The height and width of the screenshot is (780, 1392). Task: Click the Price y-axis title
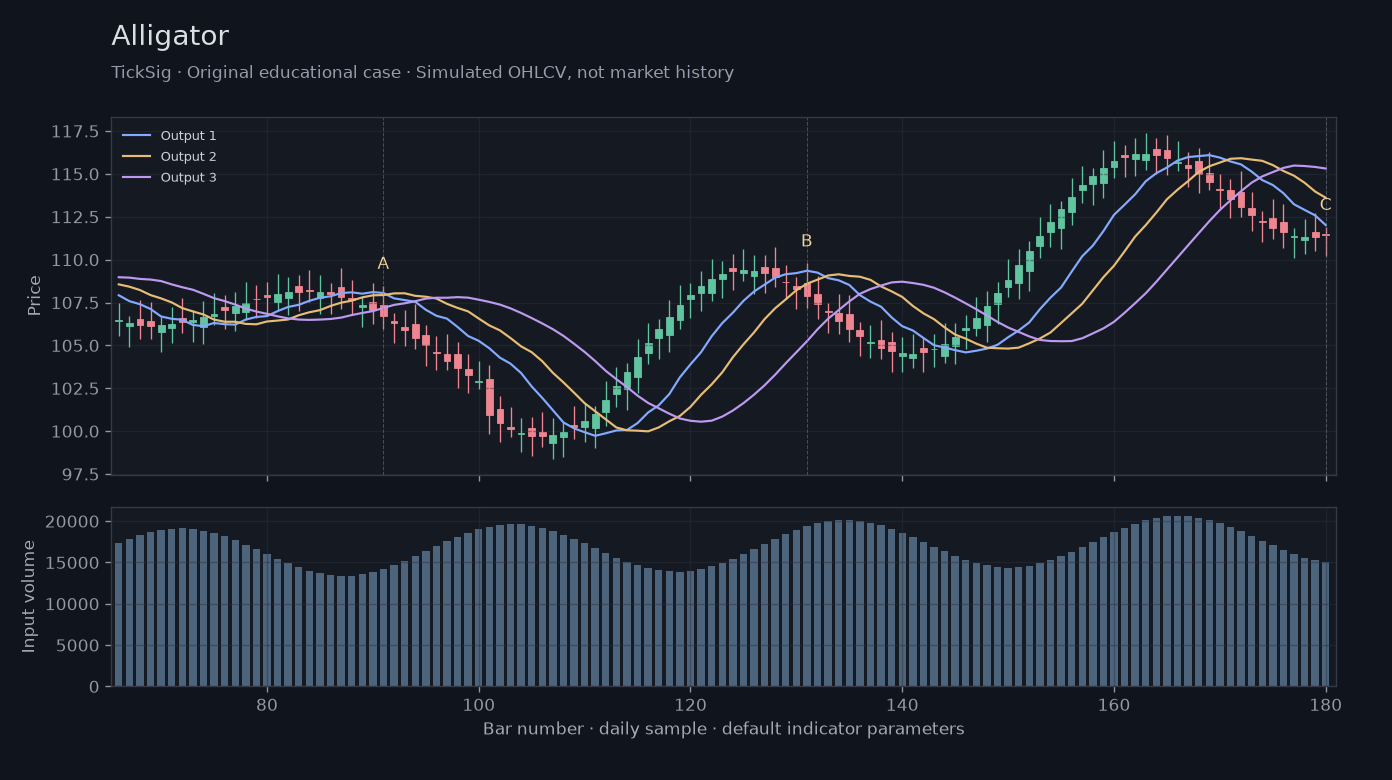coord(35,295)
